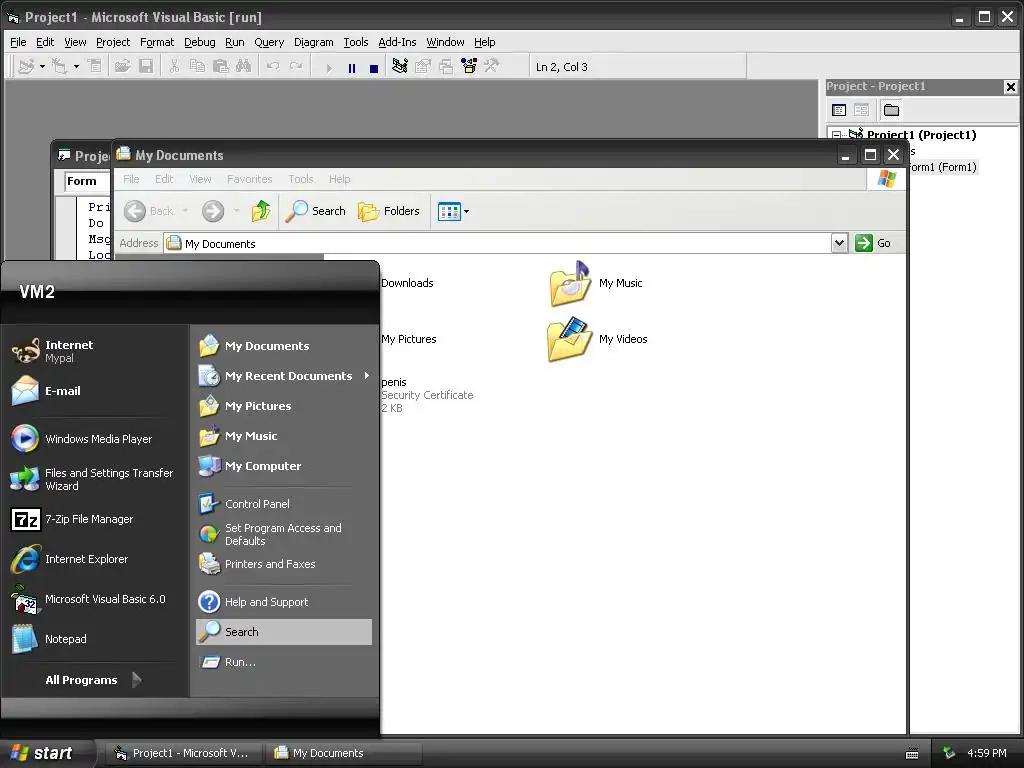Click the Paste clipboard icon
This screenshot has width=1024, height=768.
(x=220, y=67)
